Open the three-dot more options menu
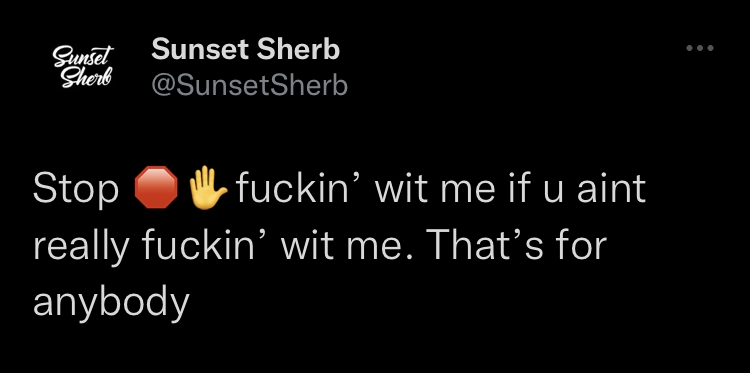This screenshot has height=373, width=750. tap(700, 48)
